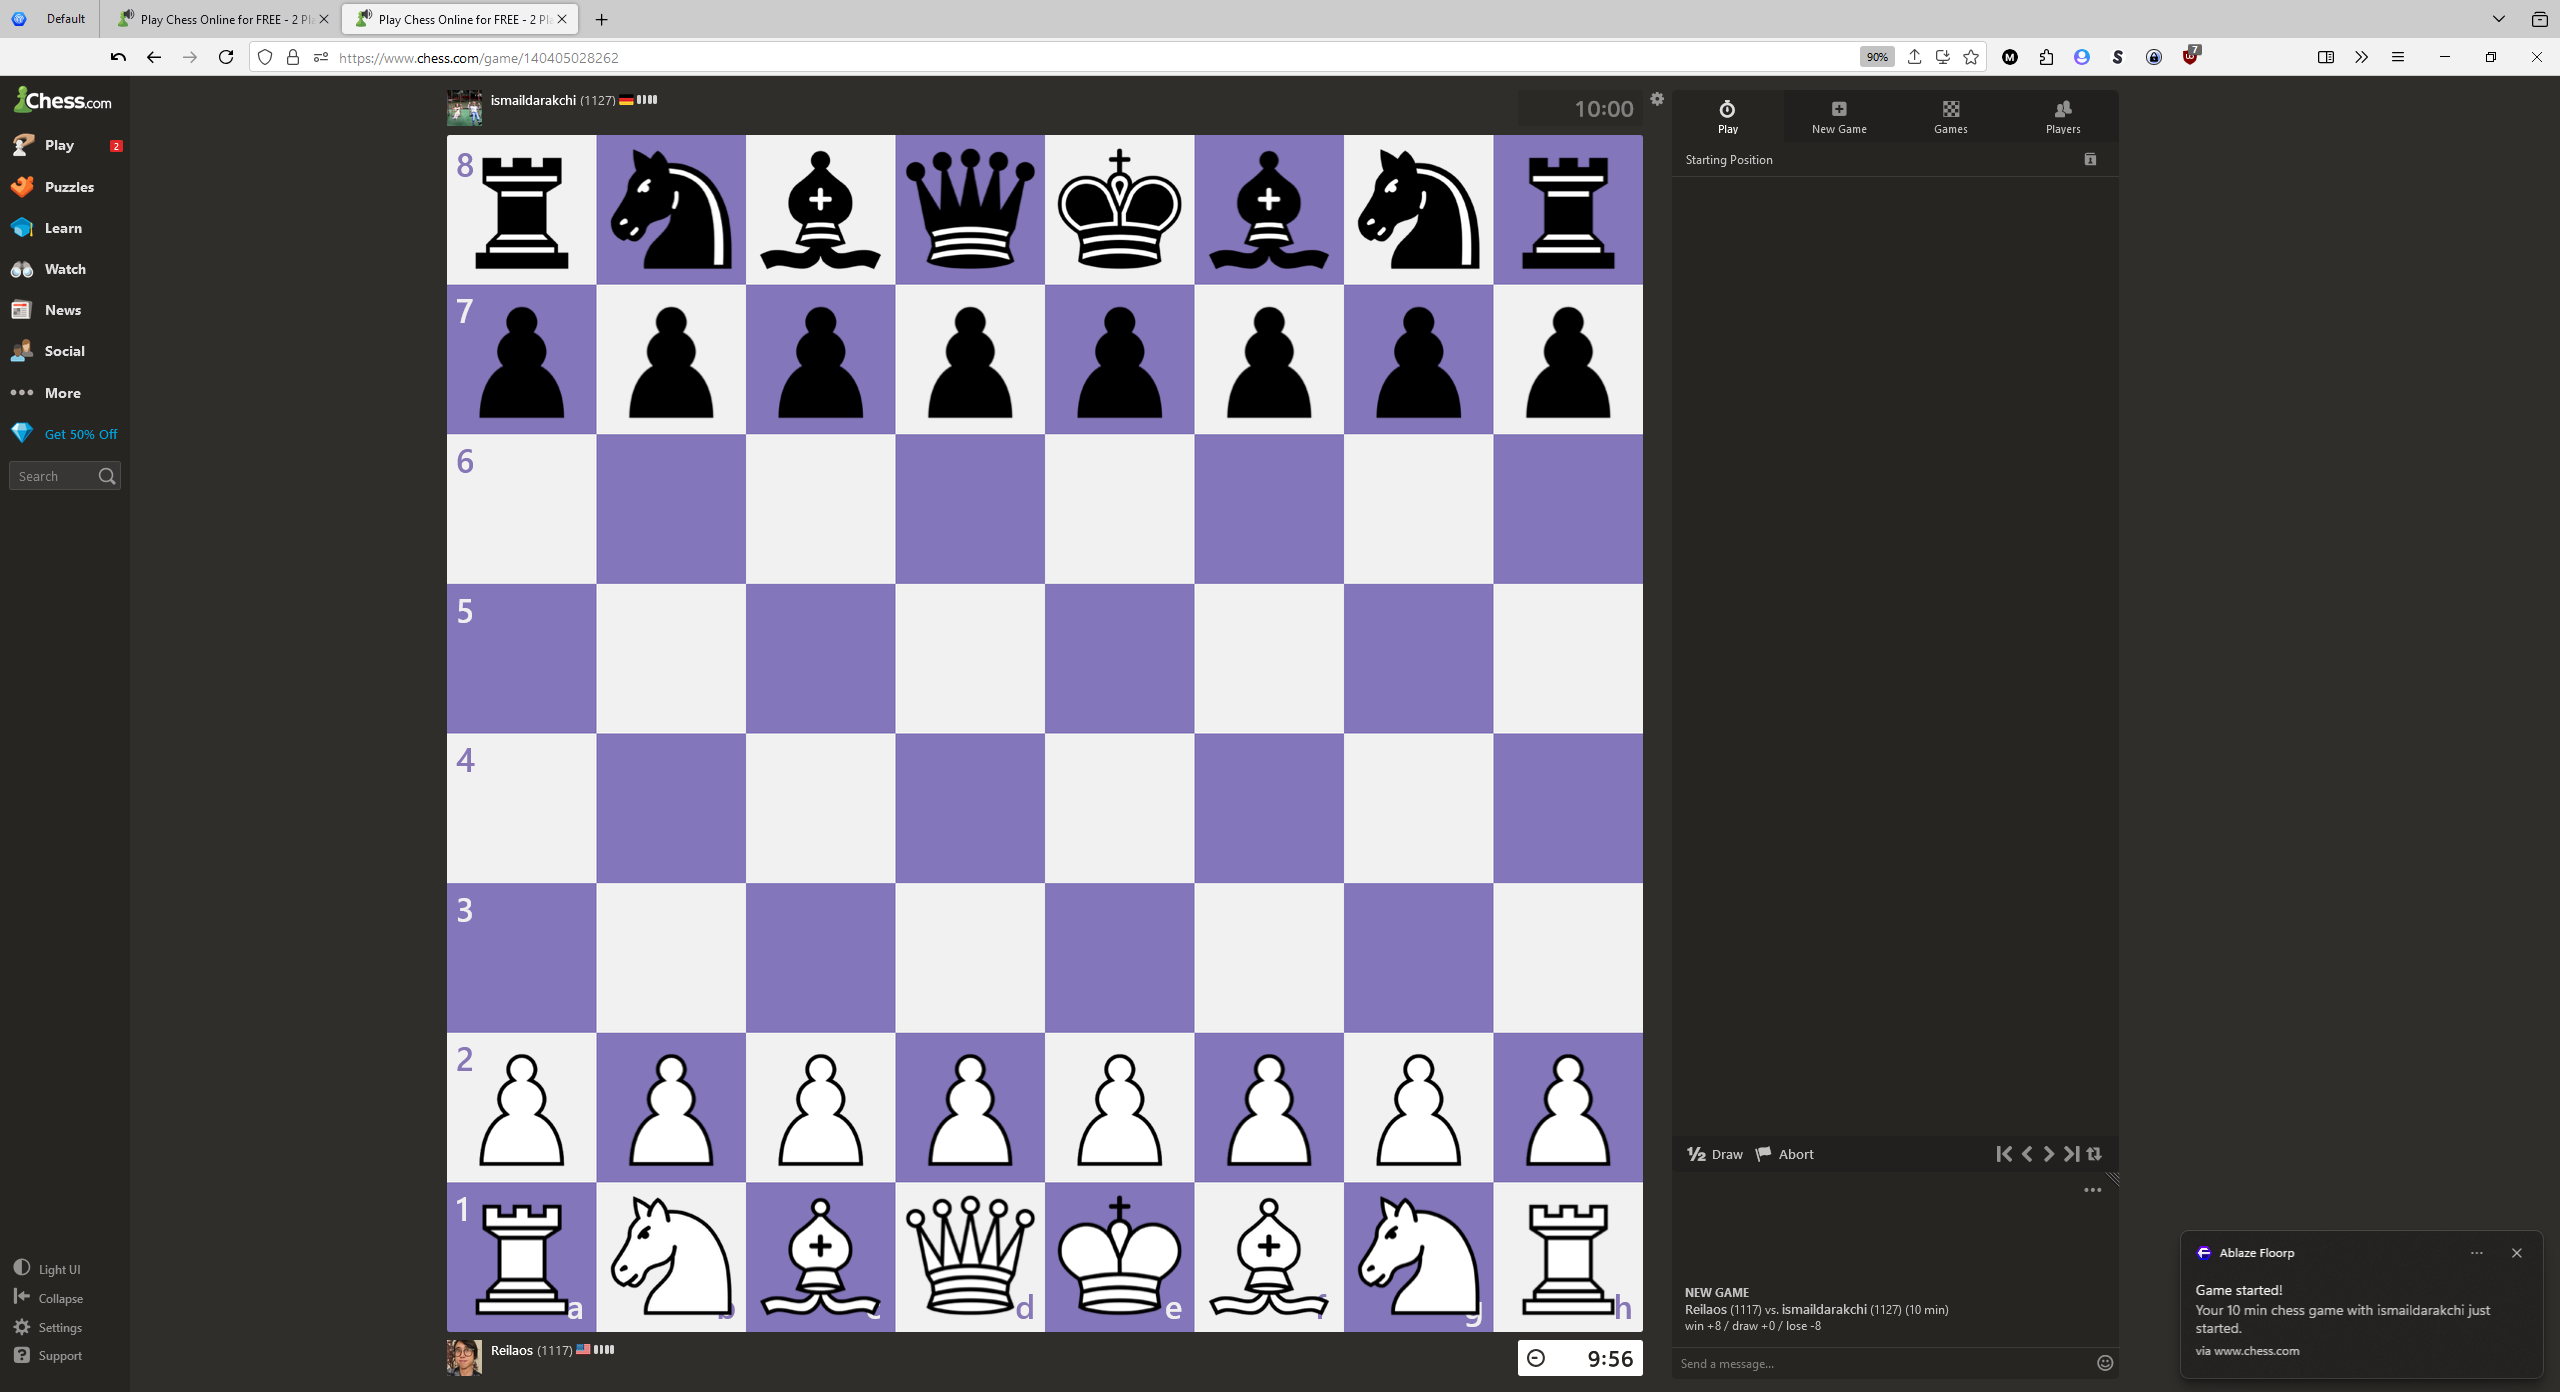Jump to the last move
The width and height of the screenshot is (2560, 1392).
tap(2071, 1154)
